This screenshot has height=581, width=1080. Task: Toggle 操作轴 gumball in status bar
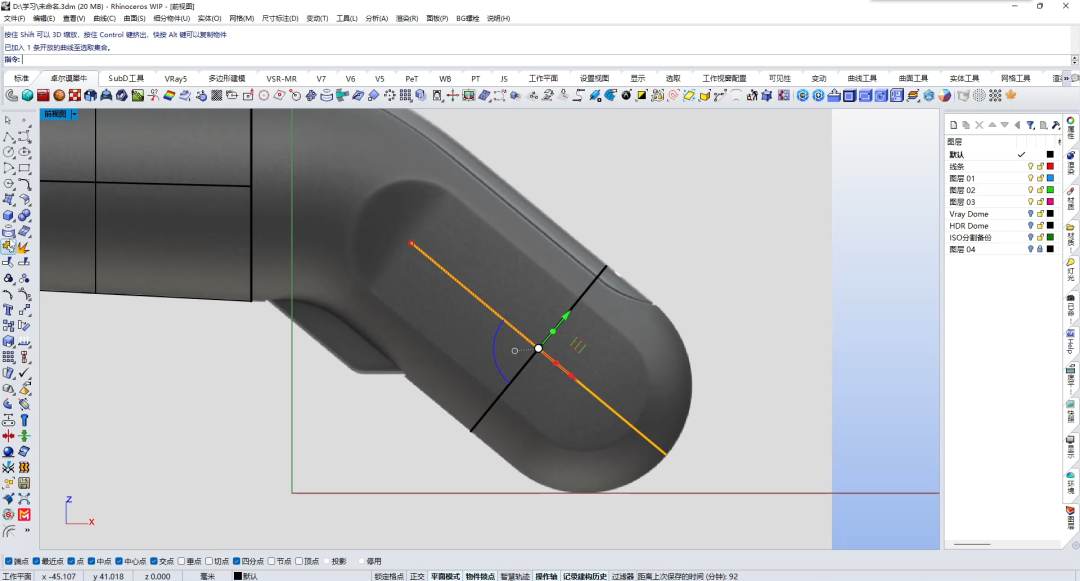pos(546,576)
